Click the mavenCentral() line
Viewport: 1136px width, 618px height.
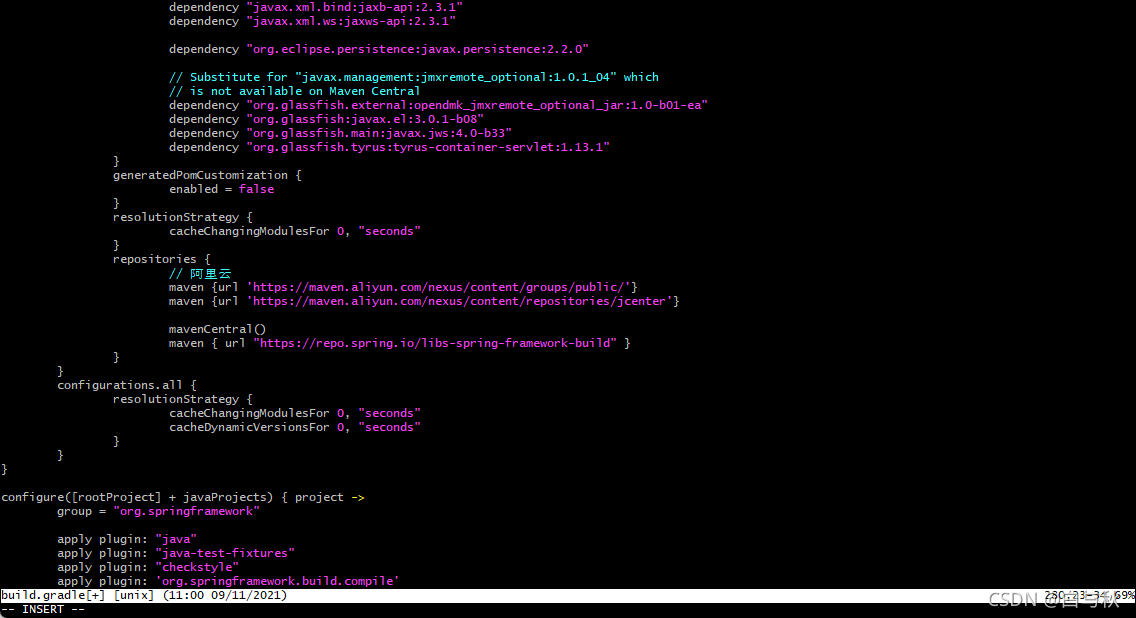click(x=217, y=330)
